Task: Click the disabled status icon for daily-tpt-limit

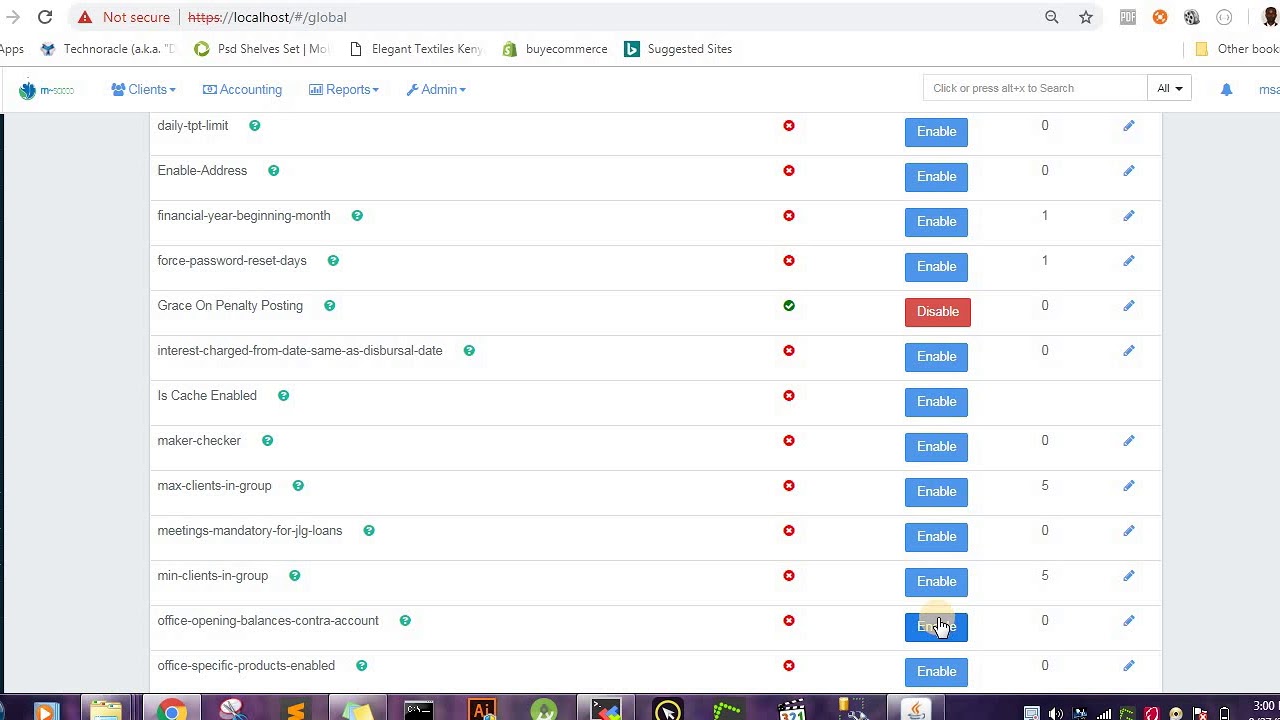Action: [789, 126]
